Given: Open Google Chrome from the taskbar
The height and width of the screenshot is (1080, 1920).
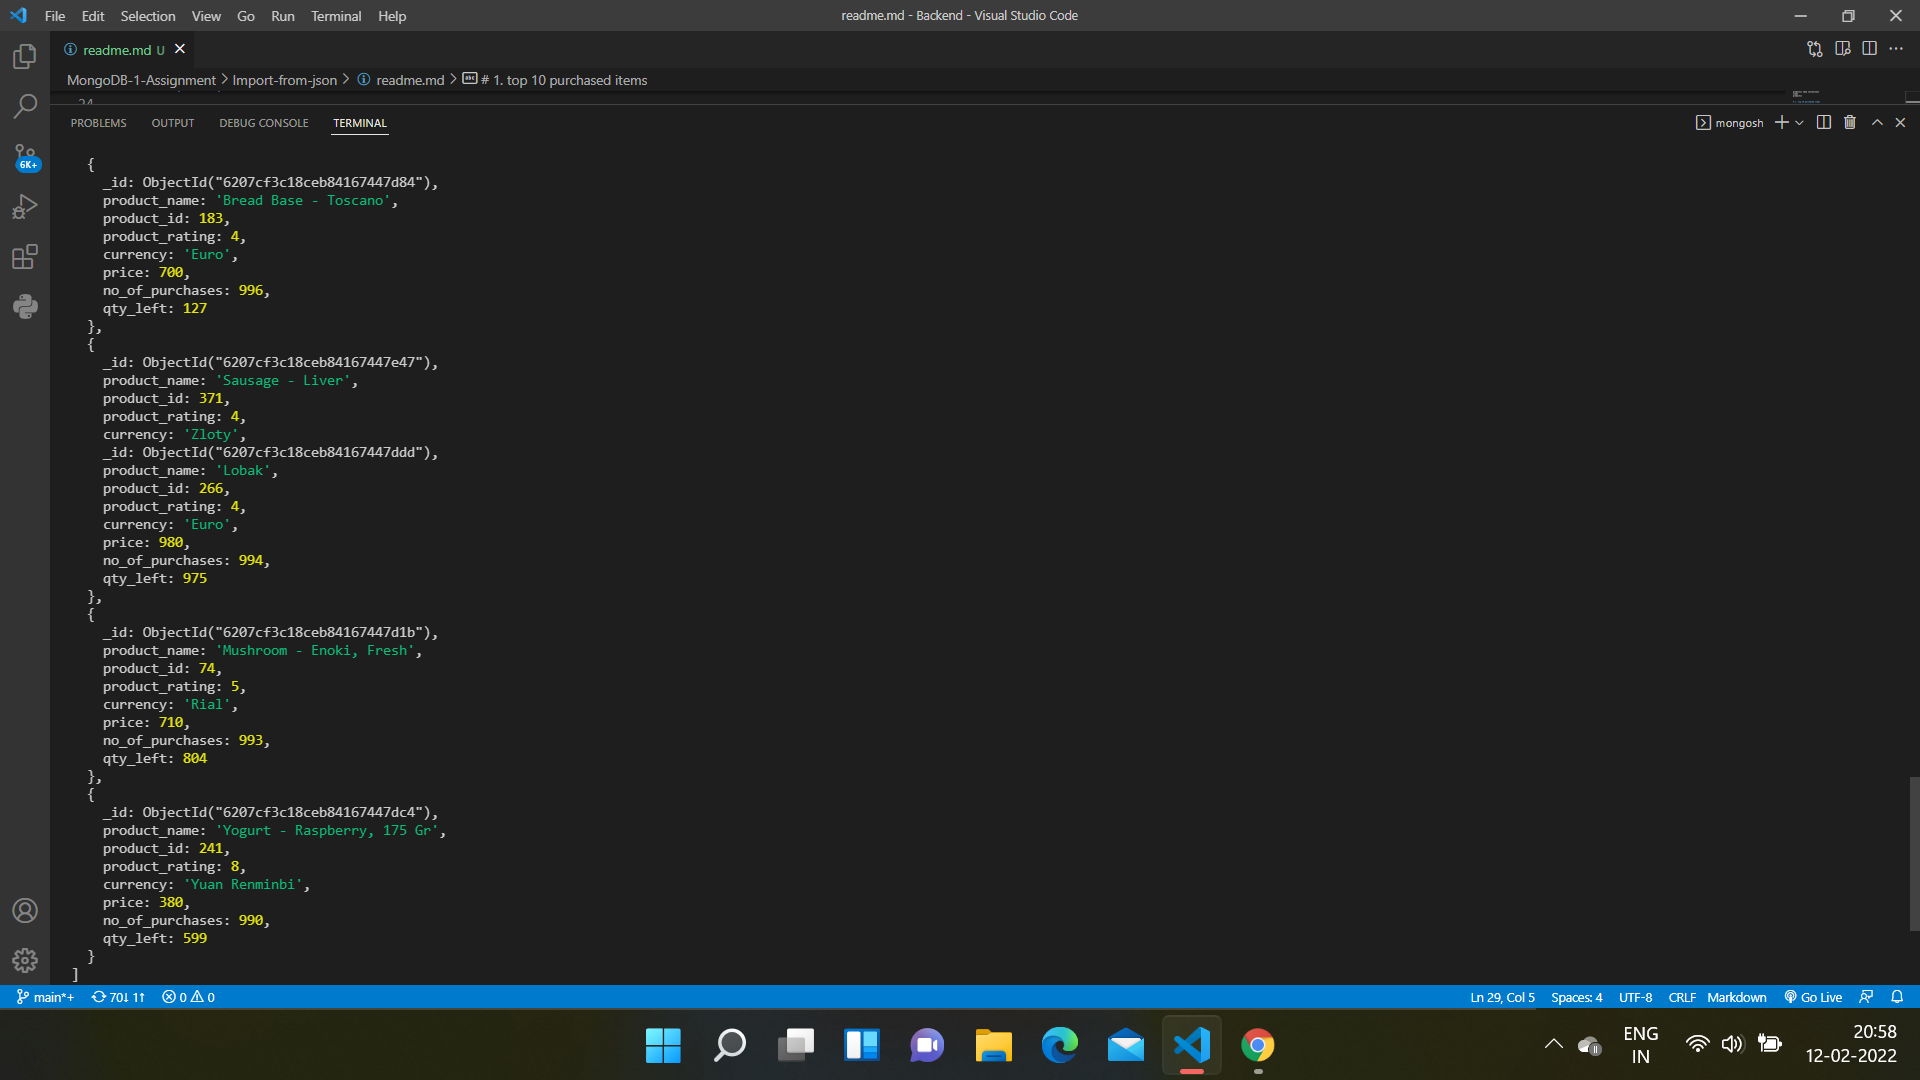Looking at the screenshot, I should (x=1258, y=1045).
